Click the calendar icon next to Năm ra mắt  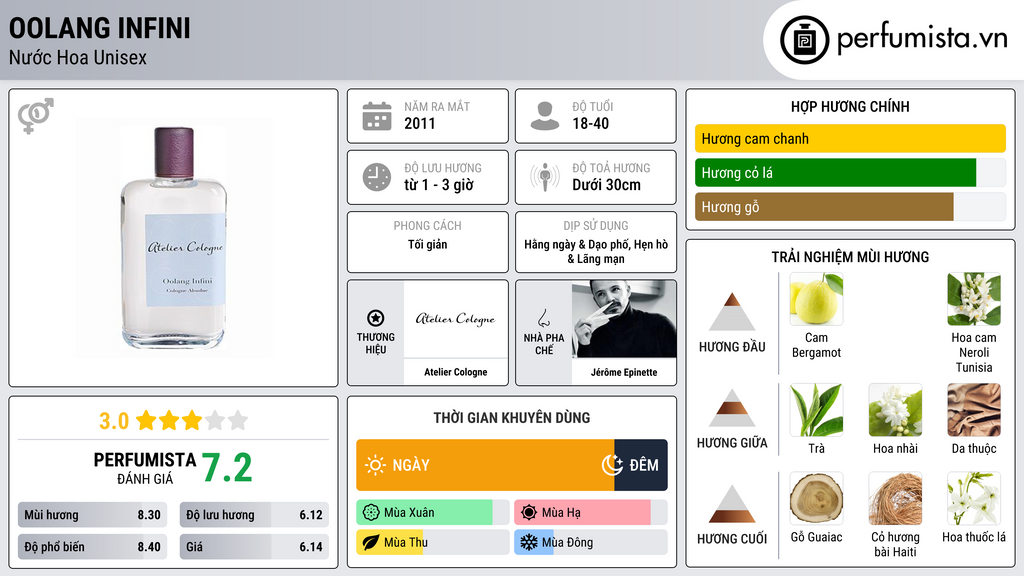[377, 116]
